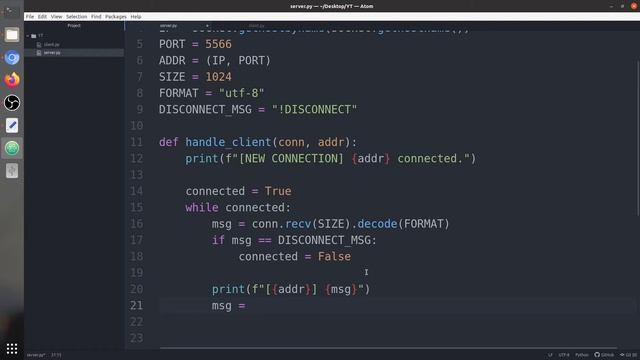
Task: Open the USB drive dock icon
Action: click(12, 170)
